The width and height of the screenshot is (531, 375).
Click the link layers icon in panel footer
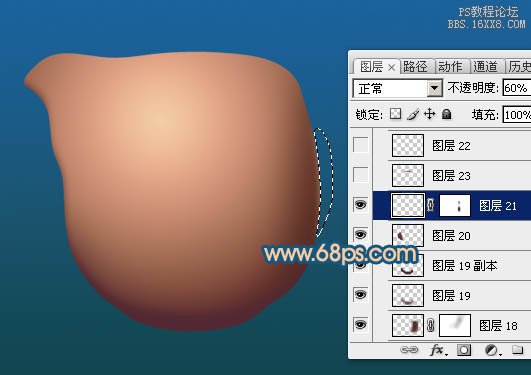[x=409, y=349]
